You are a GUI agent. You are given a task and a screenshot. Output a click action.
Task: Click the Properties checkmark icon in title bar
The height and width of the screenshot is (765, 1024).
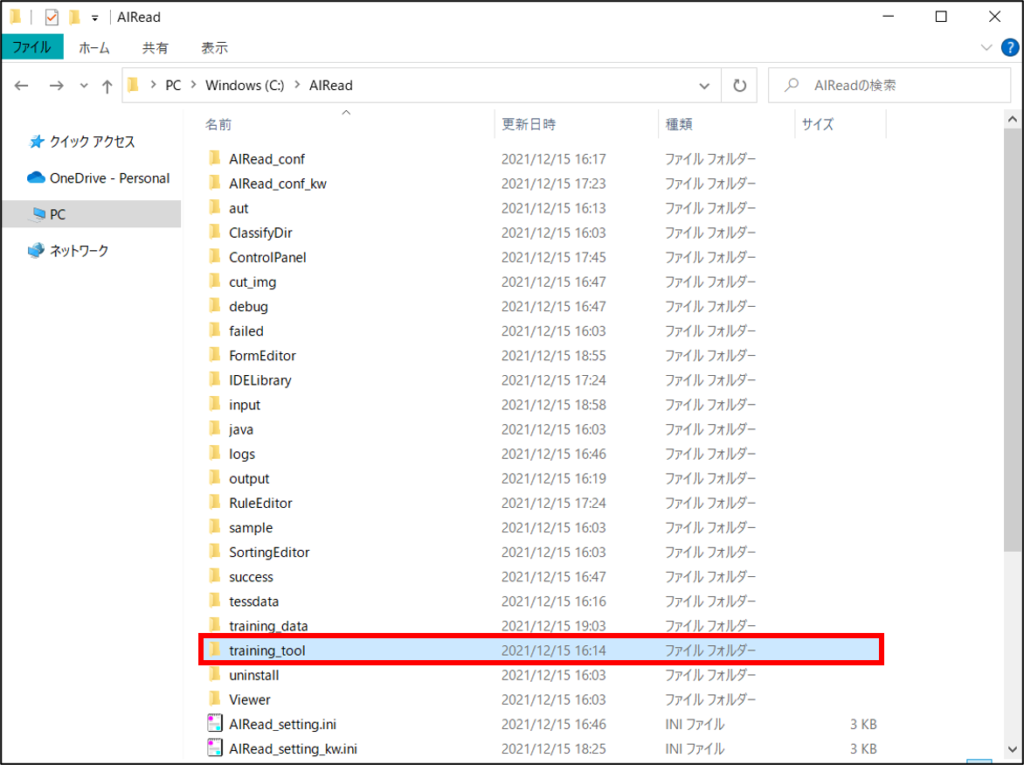tap(52, 17)
